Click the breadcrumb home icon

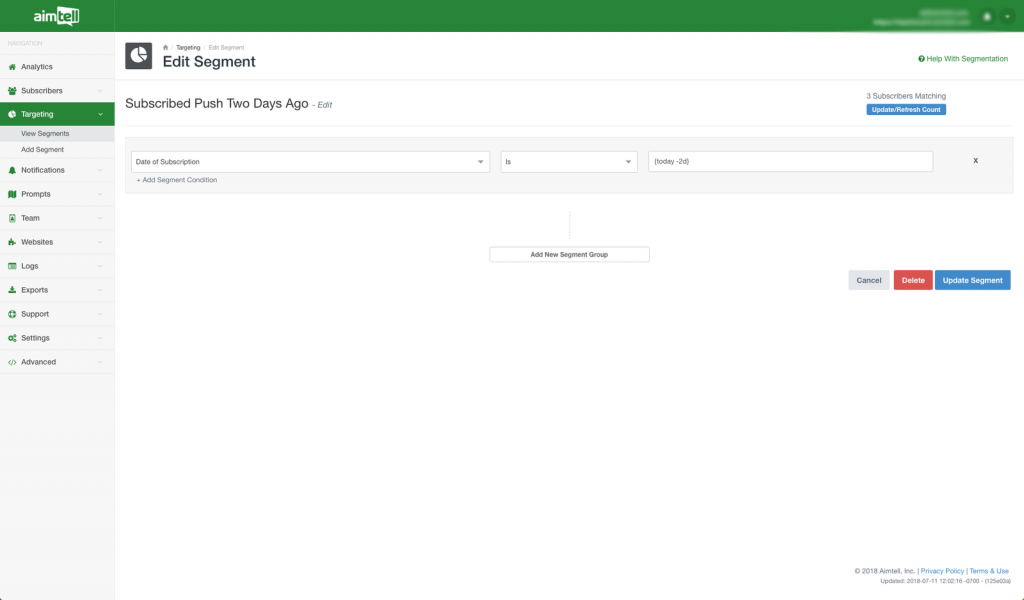pos(166,47)
